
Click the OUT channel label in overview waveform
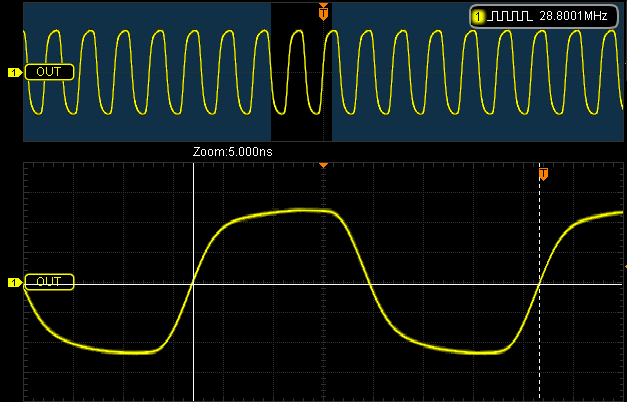(49, 72)
